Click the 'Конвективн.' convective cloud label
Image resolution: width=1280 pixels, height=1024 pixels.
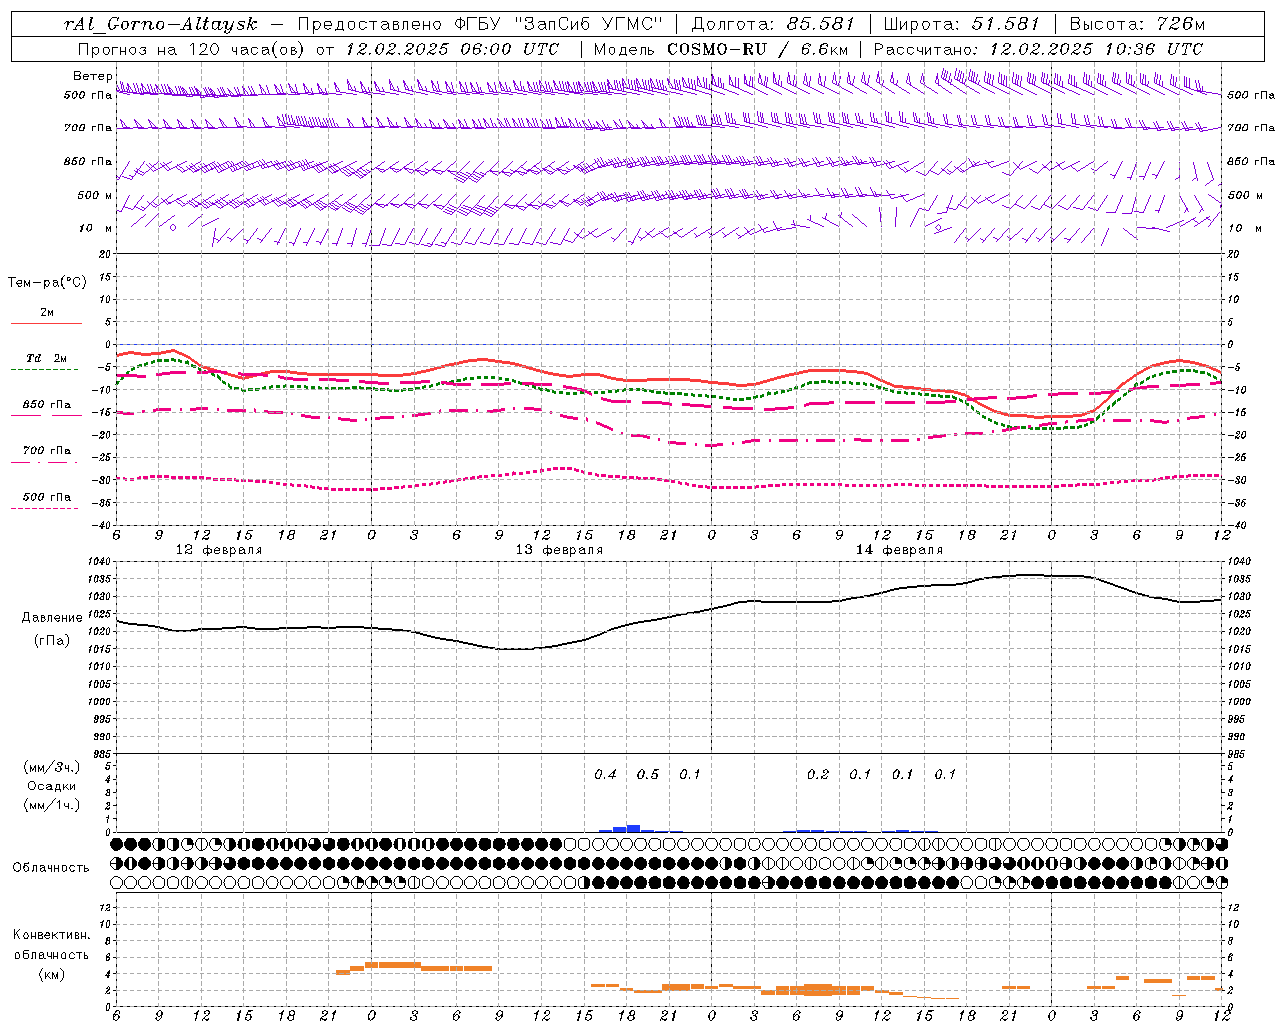[51, 935]
